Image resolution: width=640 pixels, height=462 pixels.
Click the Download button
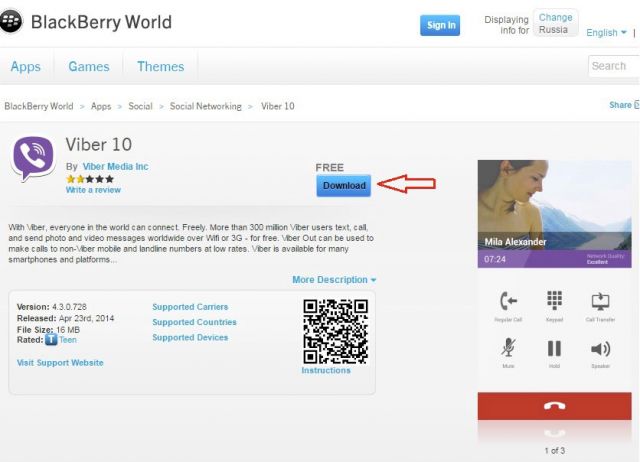pos(344,186)
